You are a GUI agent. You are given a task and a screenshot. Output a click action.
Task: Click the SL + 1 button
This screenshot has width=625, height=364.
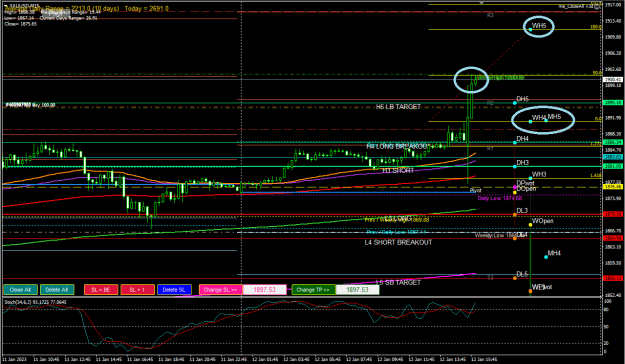pos(138,290)
